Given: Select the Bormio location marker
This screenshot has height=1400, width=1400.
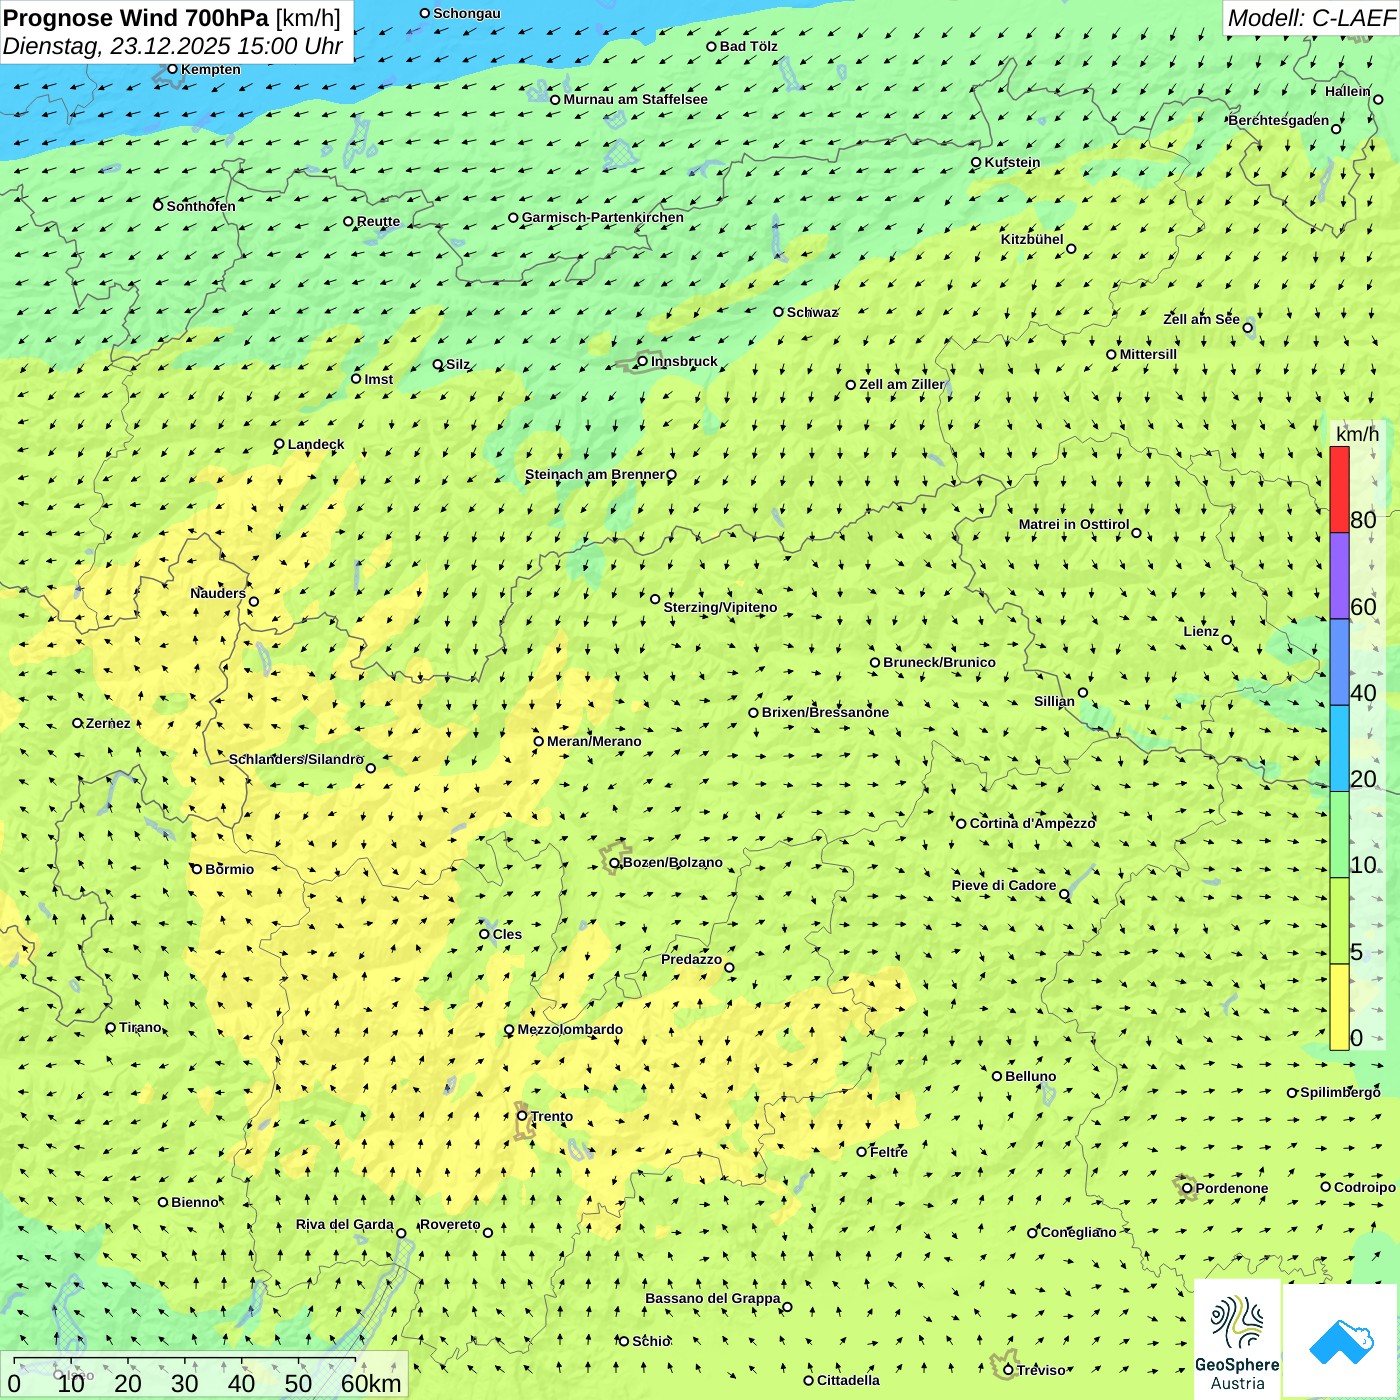Looking at the screenshot, I should (x=197, y=869).
